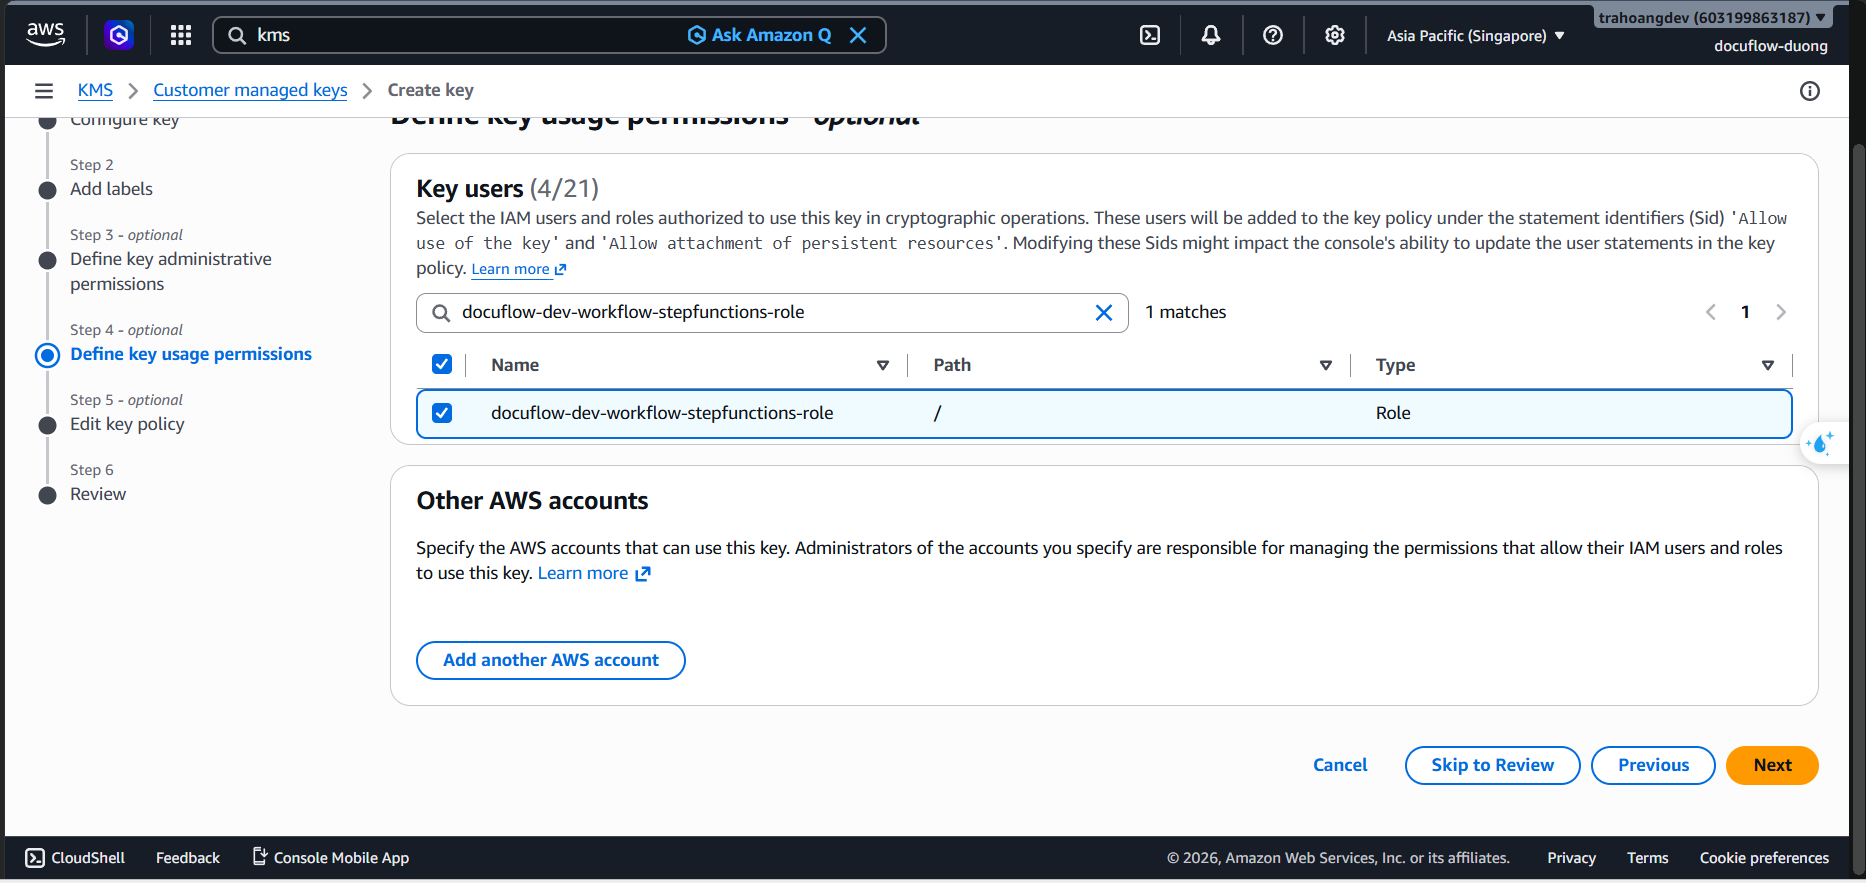The image size is (1866, 883).
Task: Uncheck docuflow-dev-workflow-stepfunctions-role checkbox
Action: pos(442,413)
